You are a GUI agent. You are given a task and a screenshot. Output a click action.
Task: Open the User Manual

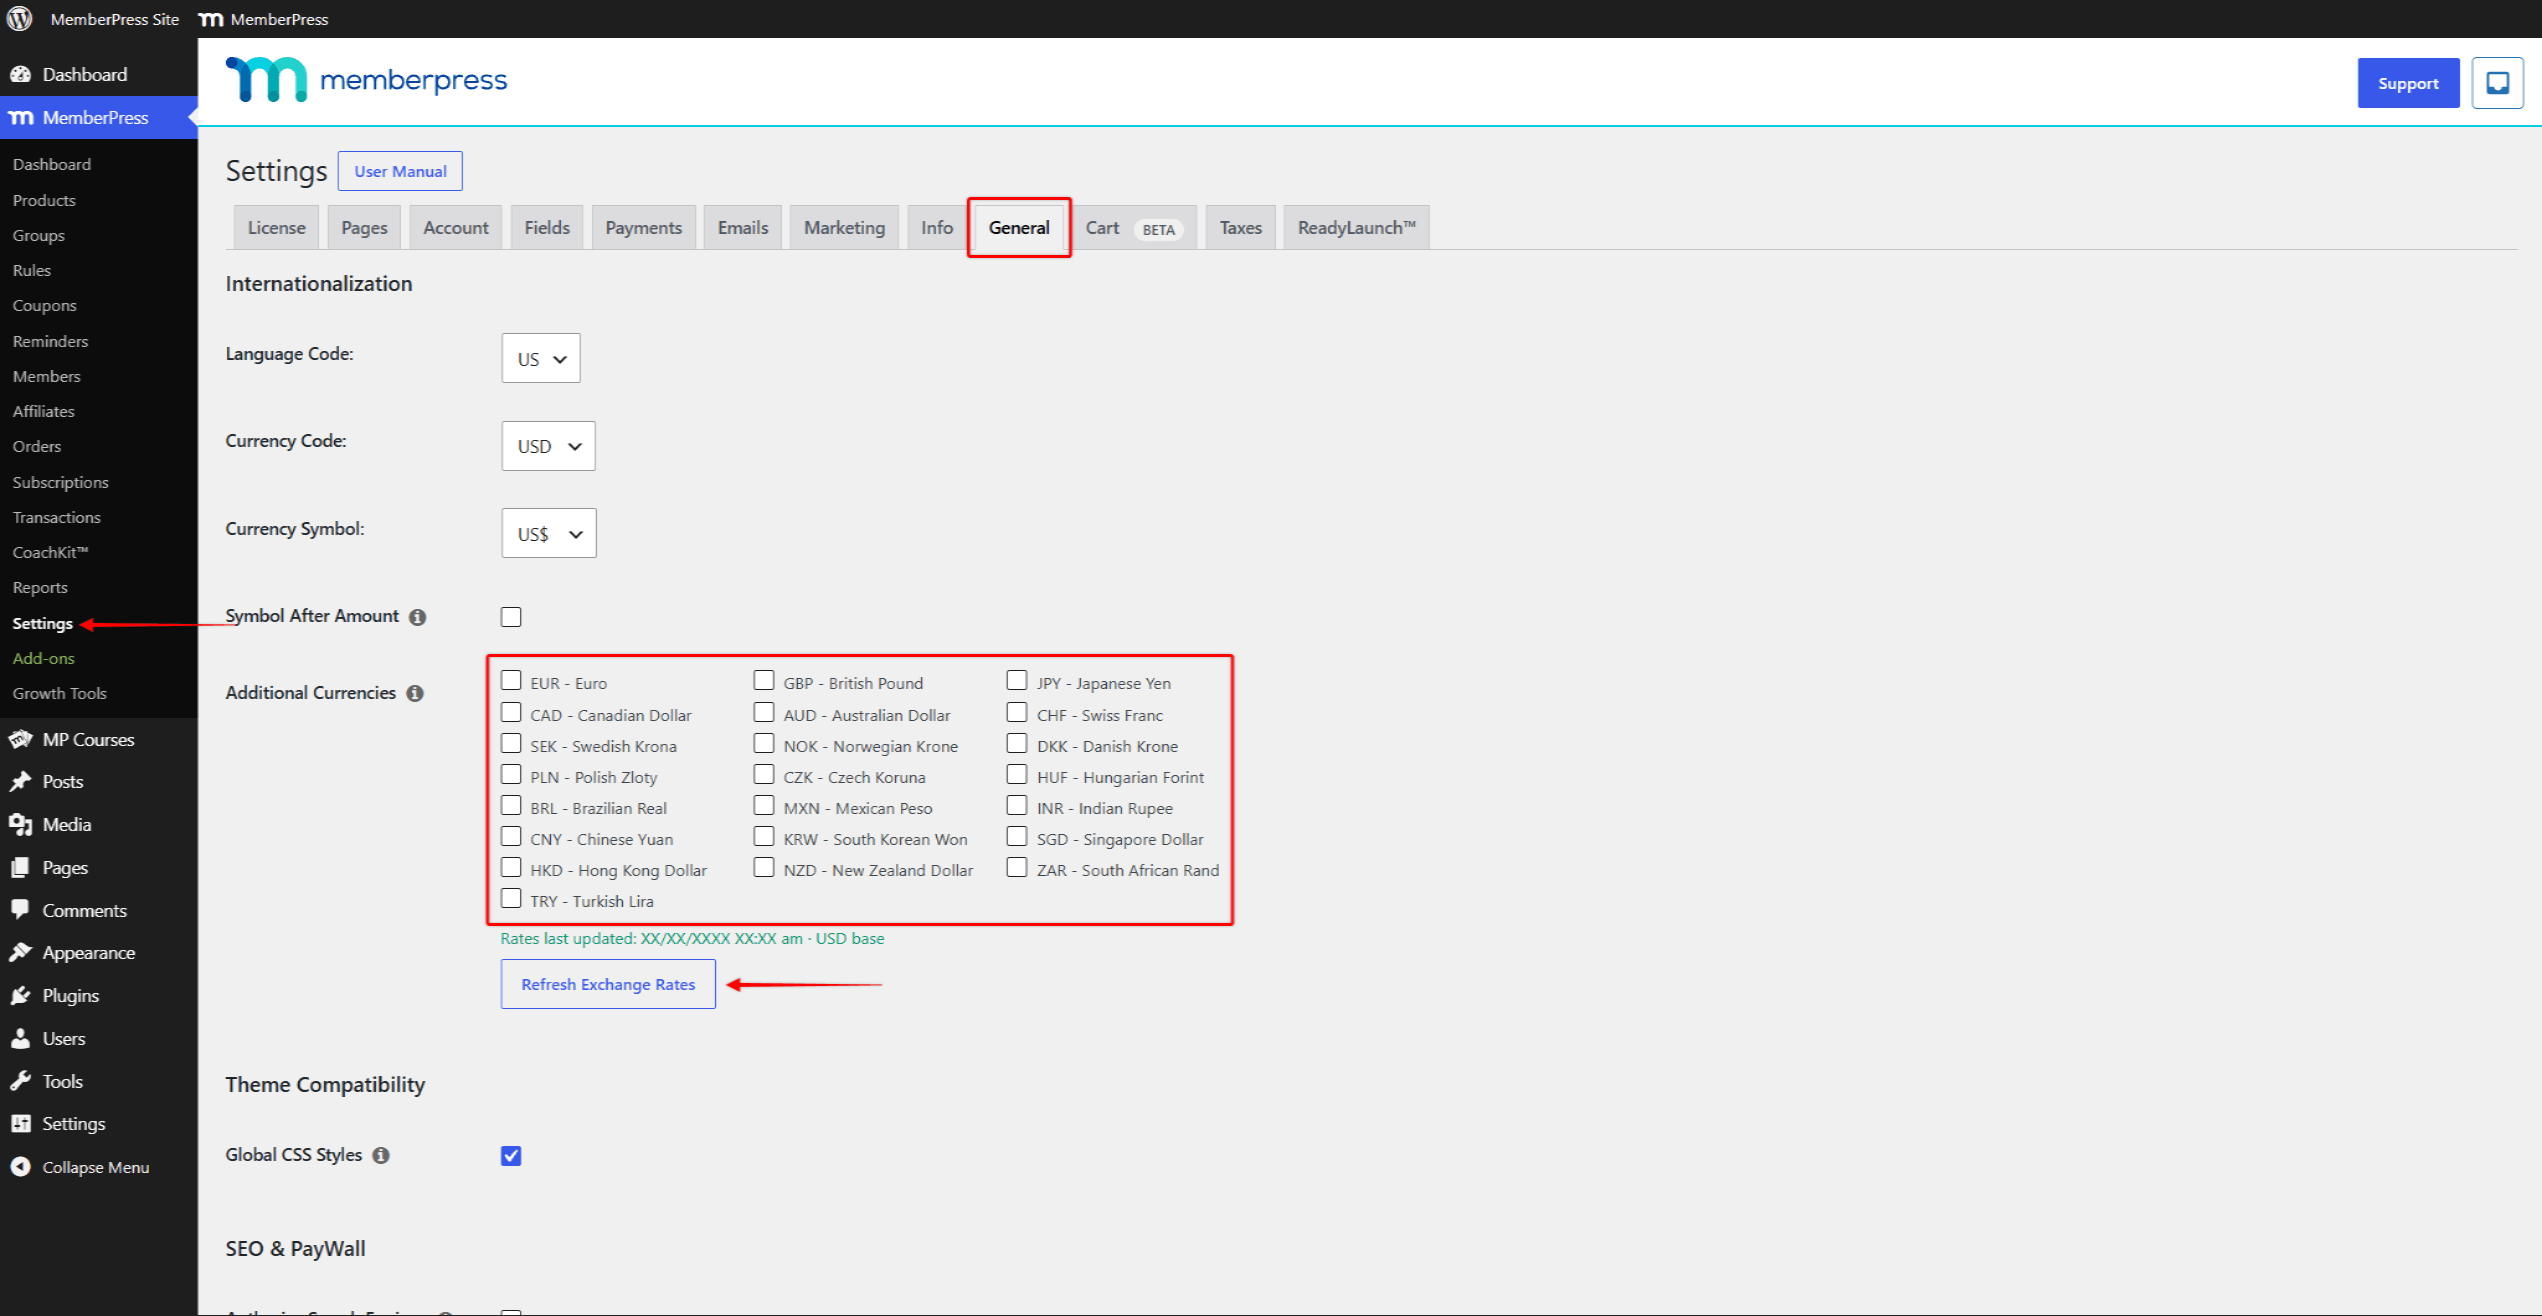pos(400,171)
